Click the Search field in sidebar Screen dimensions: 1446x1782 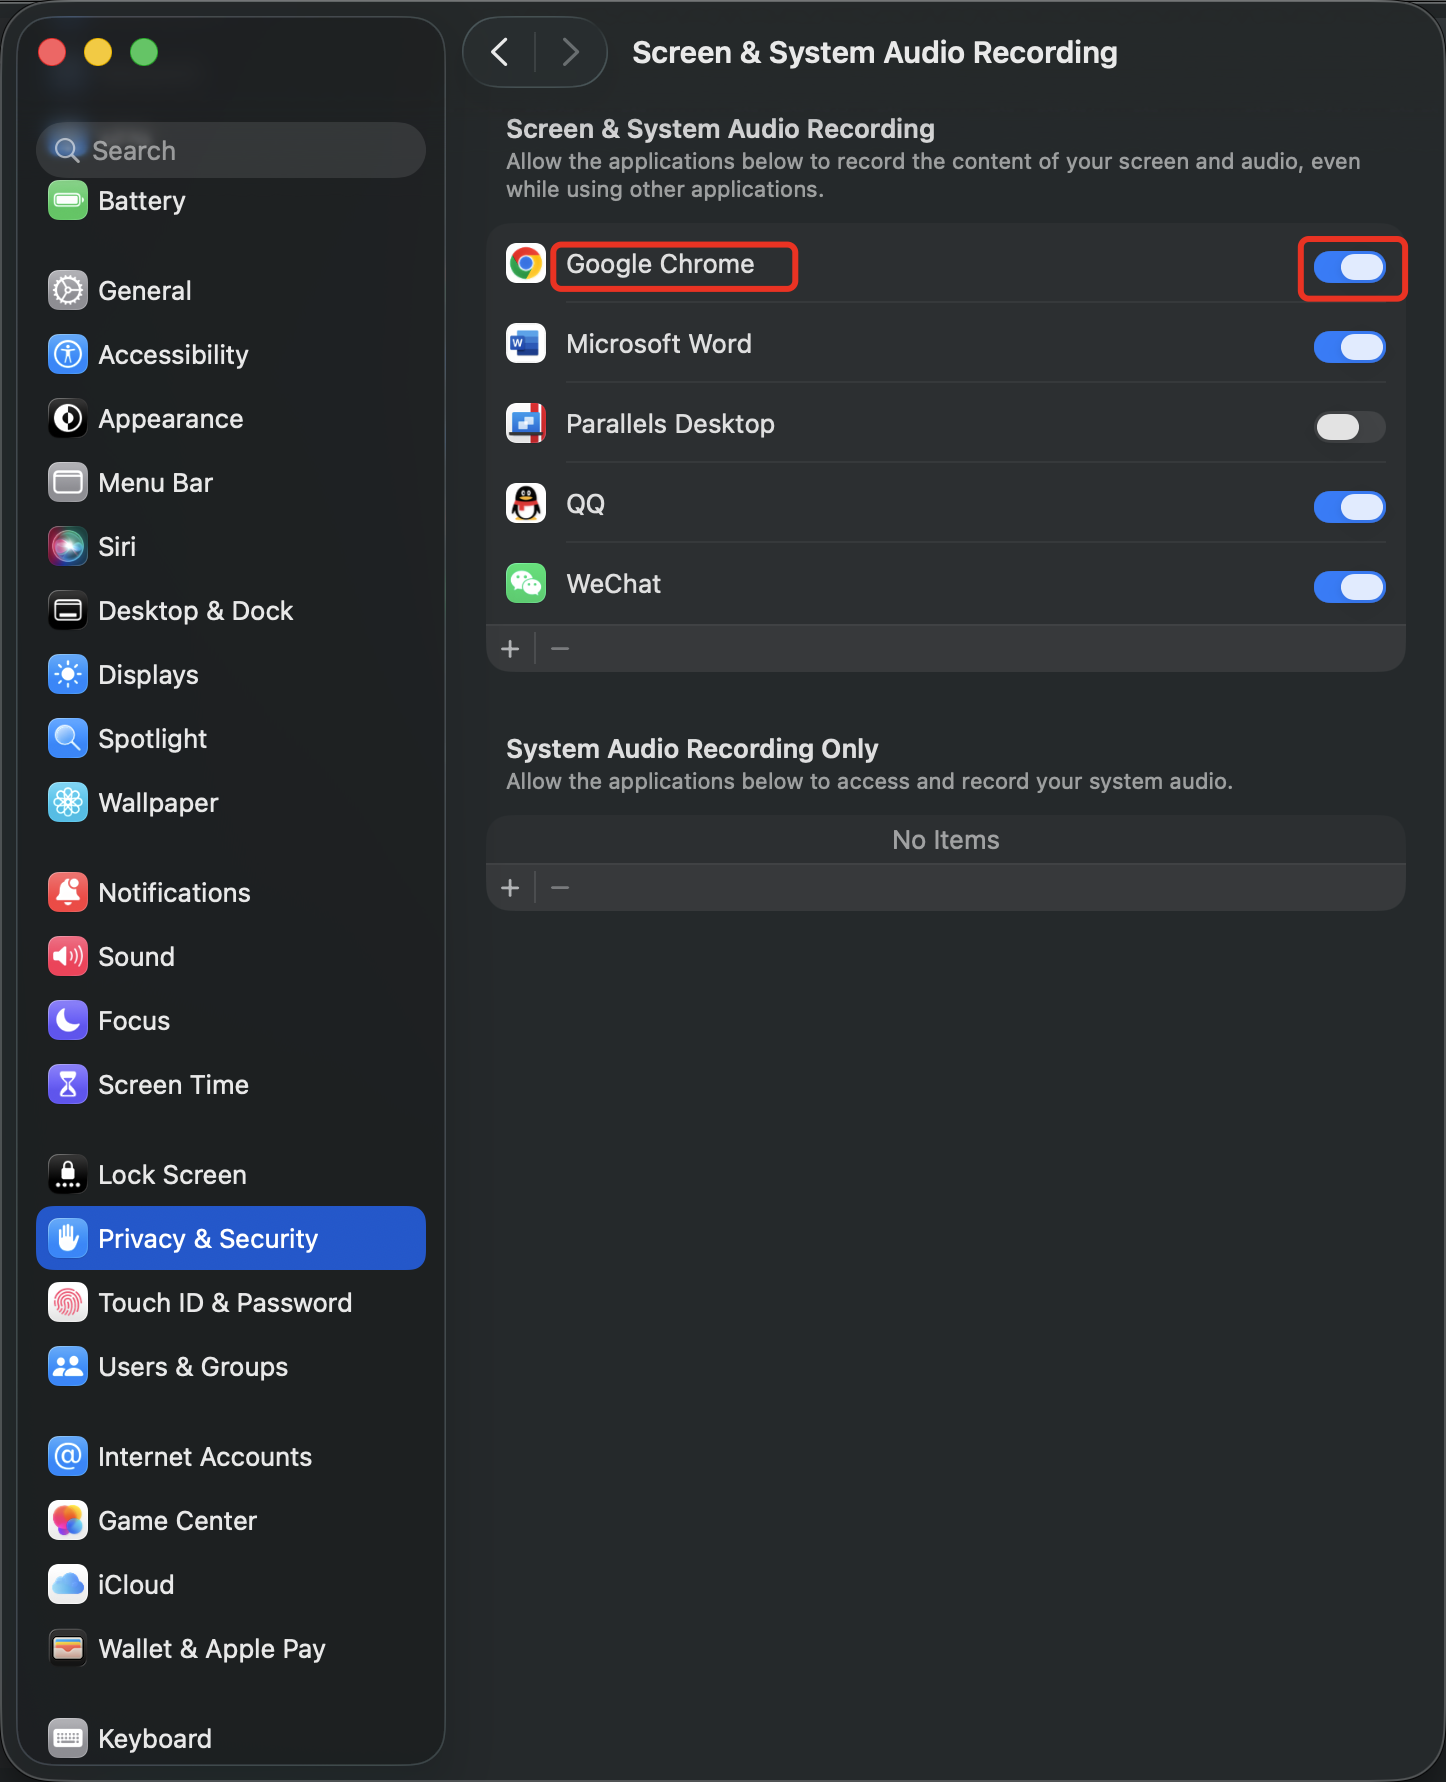231,150
